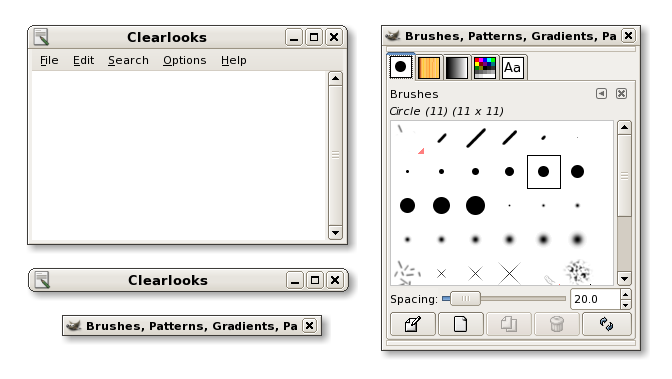
Task: Switch to the Patterns tab
Action: click(x=429, y=67)
